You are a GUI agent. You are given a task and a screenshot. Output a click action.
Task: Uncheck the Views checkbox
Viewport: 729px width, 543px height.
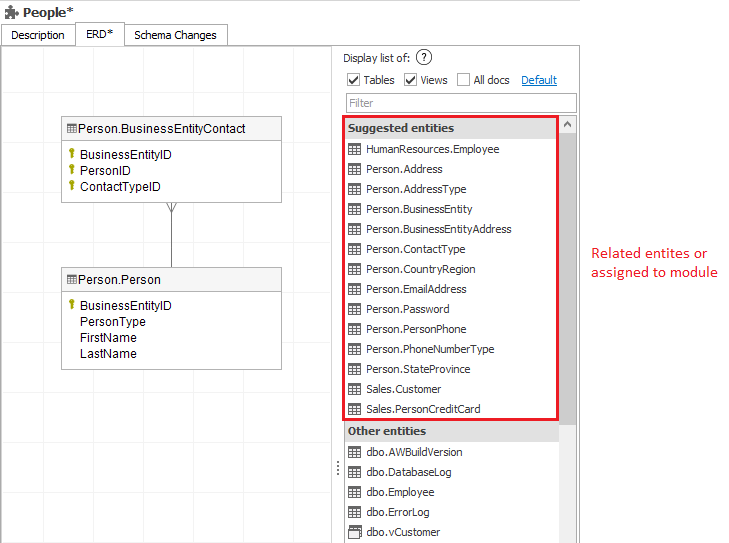410,80
